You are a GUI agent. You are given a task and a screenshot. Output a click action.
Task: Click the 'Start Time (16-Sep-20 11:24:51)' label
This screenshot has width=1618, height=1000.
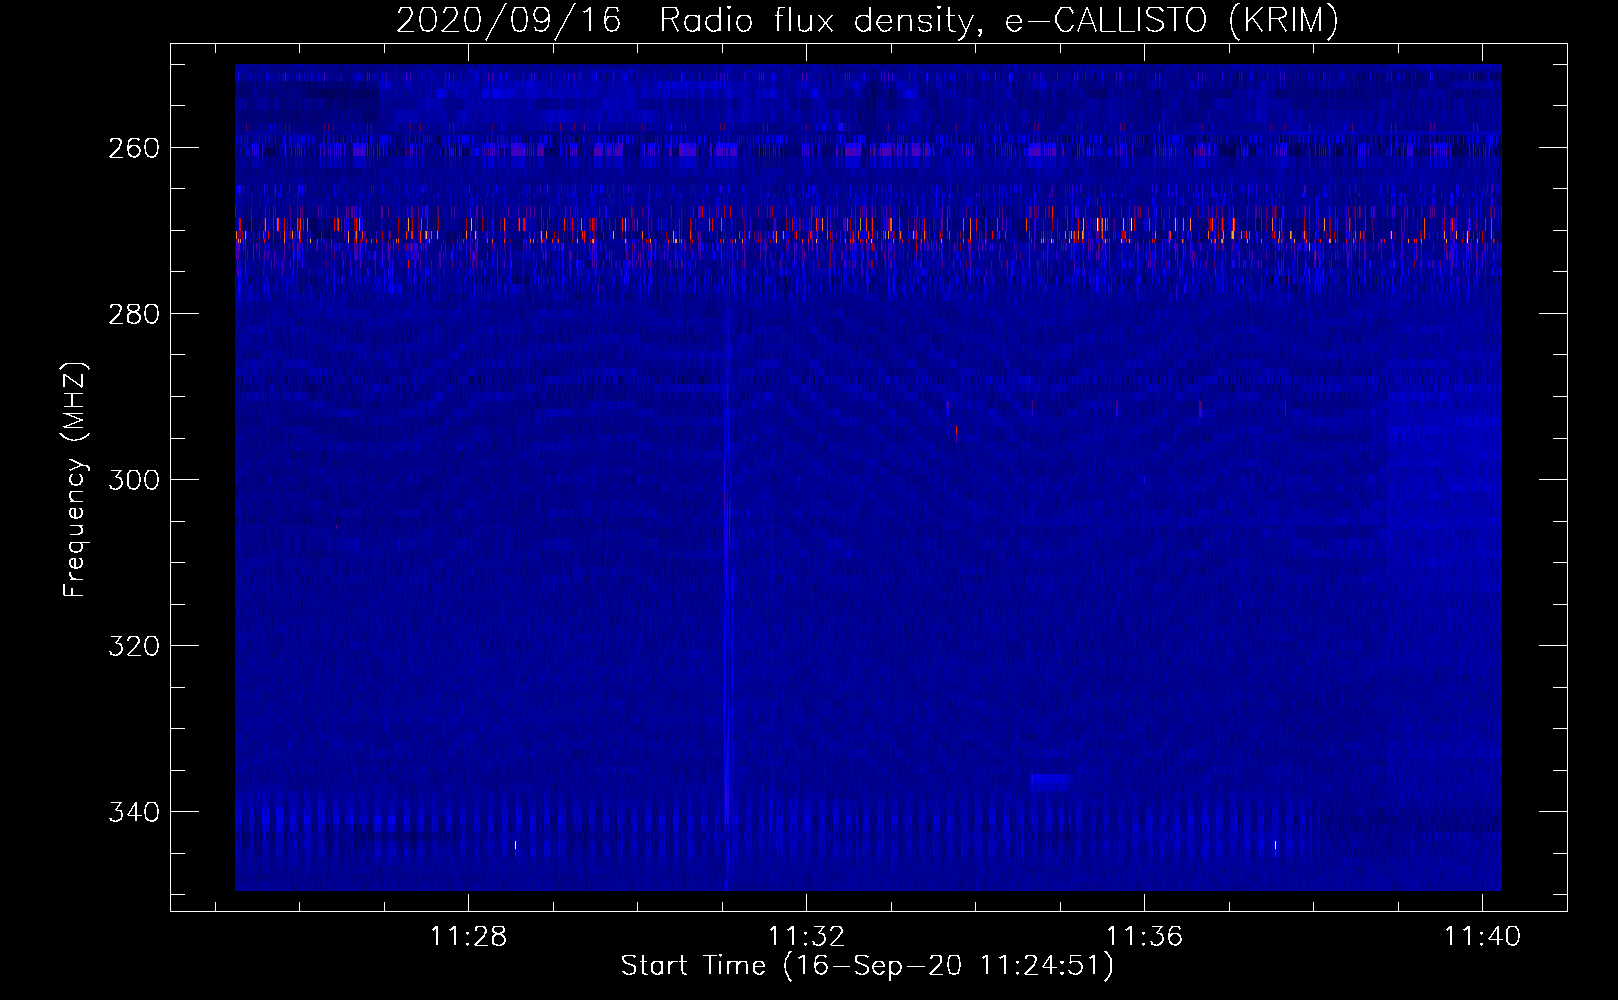(867, 966)
